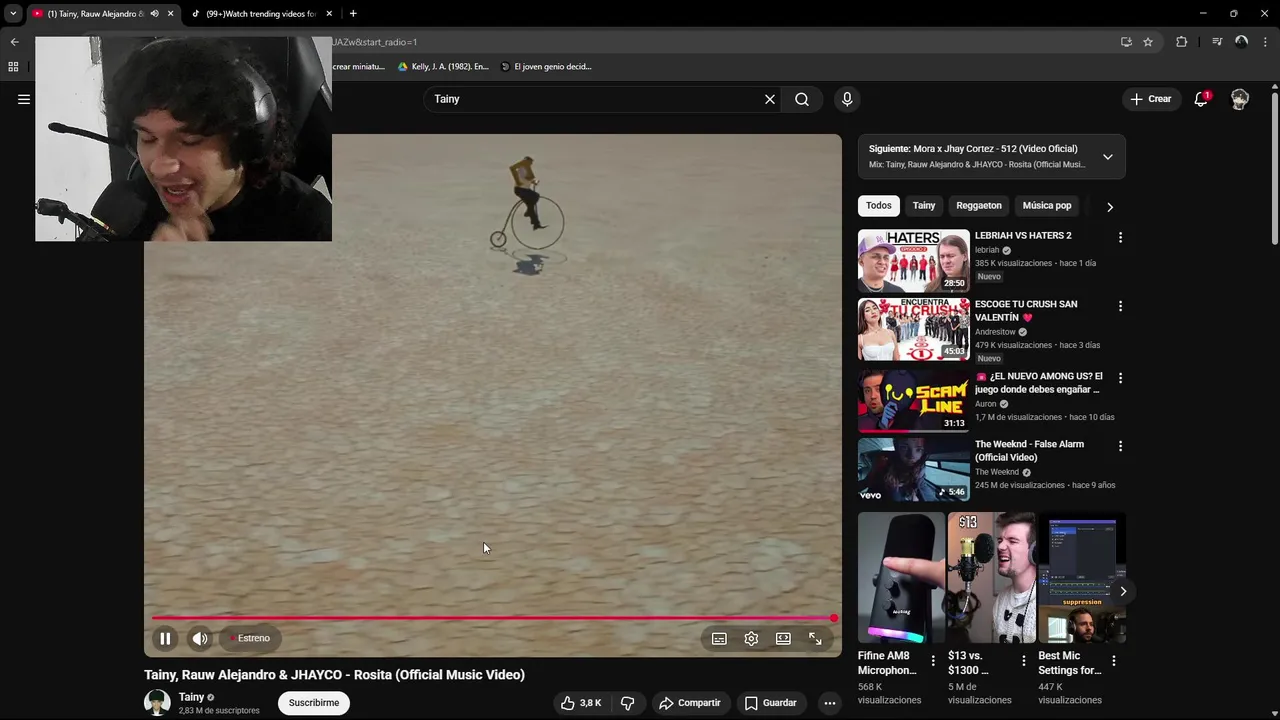Mute the video volume
This screenshot has width=1280, height=720.
(200, 638)
